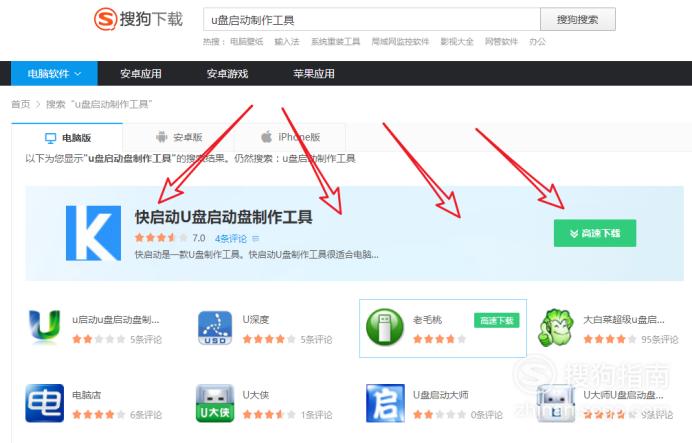692x443 pixels.
Task: Click the 搜狗搜索 search button
Action: (x=578, y=19)
